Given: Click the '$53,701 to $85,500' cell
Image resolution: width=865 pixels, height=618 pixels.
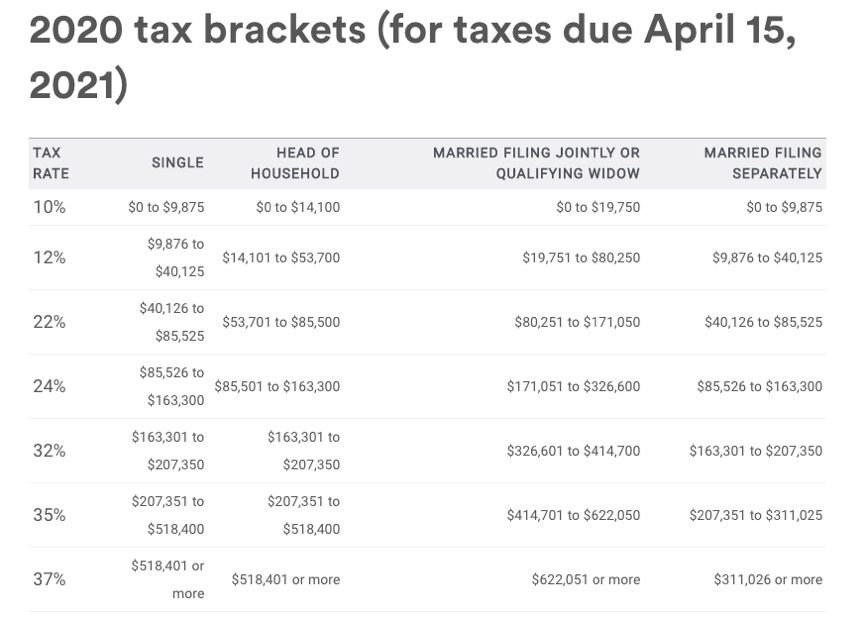Looking at the screenshot, I should point(281,322).
